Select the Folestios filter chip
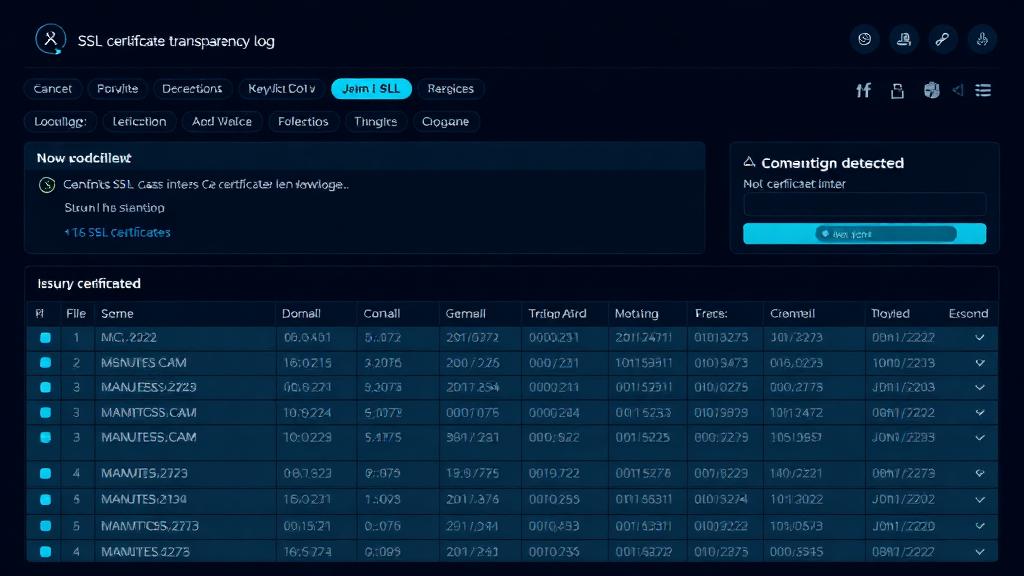This screenshot has width=1024, height=576. [303, 121]
